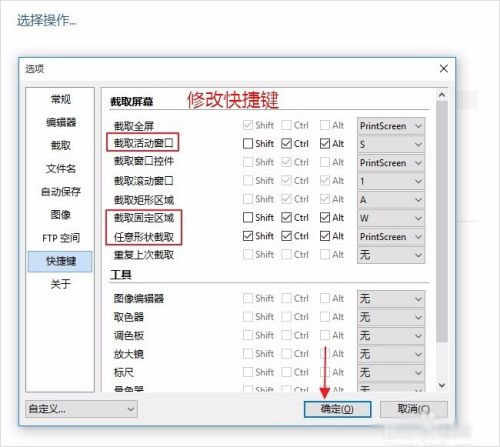
Task: Check Shift for 重复上次截取
Action: (x=248, y=254)
